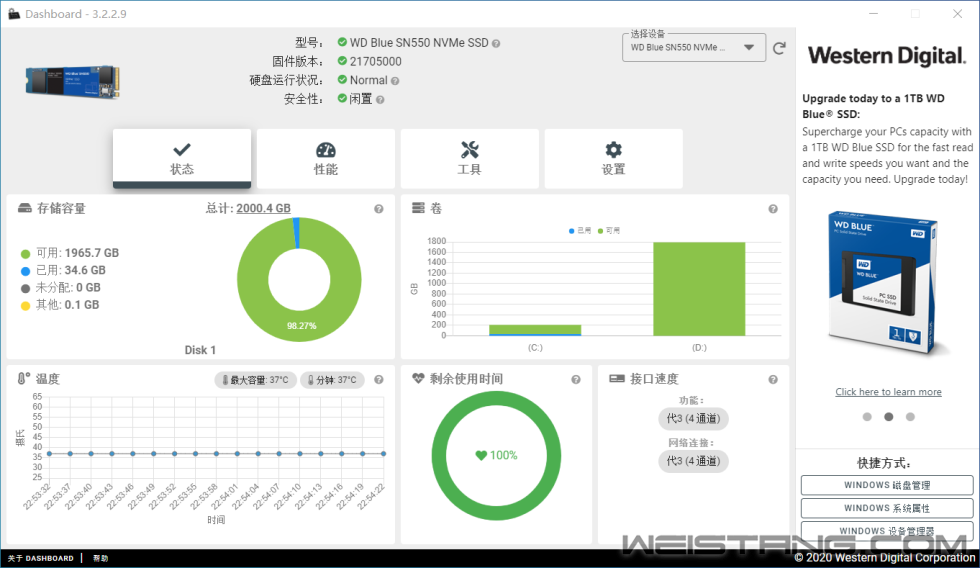Click the refresh icon beside device selector
Screen dimensions: 980x568
[x=779, y=48]
